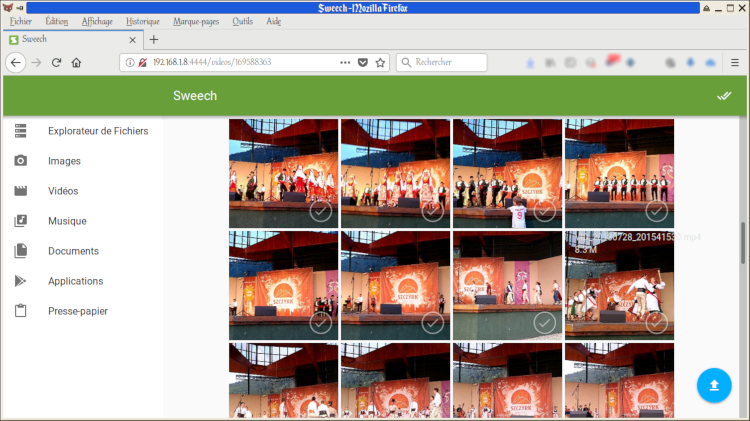
Task: Toggle selection of first video thumbnail
Action: [320, 210]
